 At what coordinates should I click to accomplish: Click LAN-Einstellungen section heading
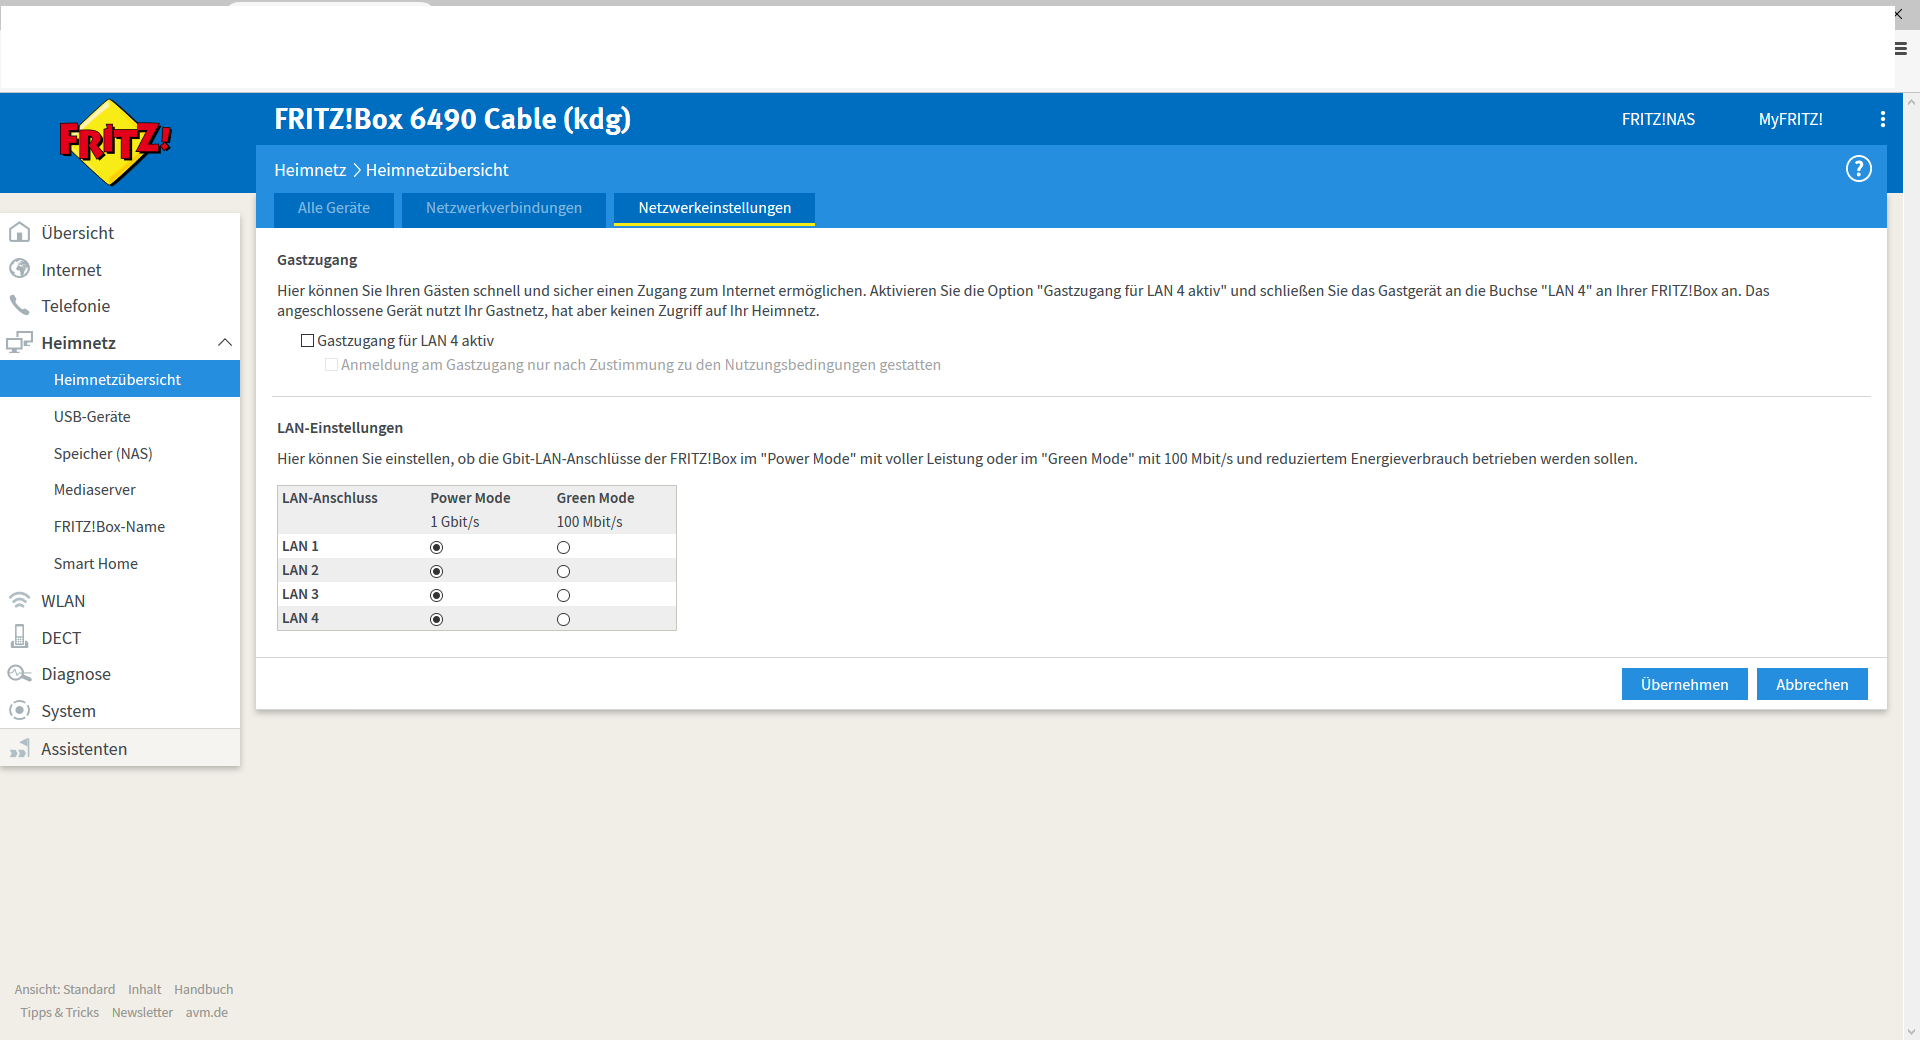(x=340, y=427)
